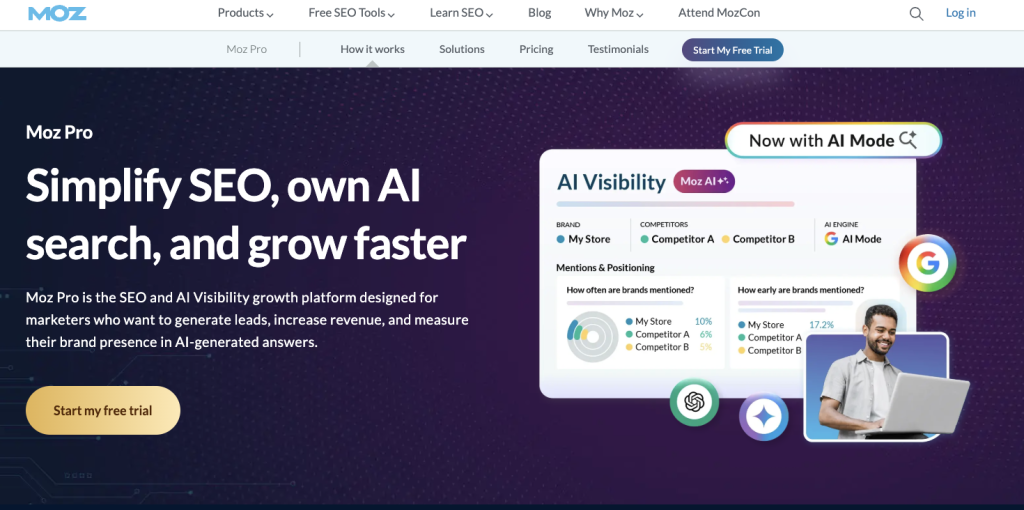Image resolution: width=1024 pixels, height=510 pixels.
Task: Click the Moz logo in header
Action: point(57,13)
